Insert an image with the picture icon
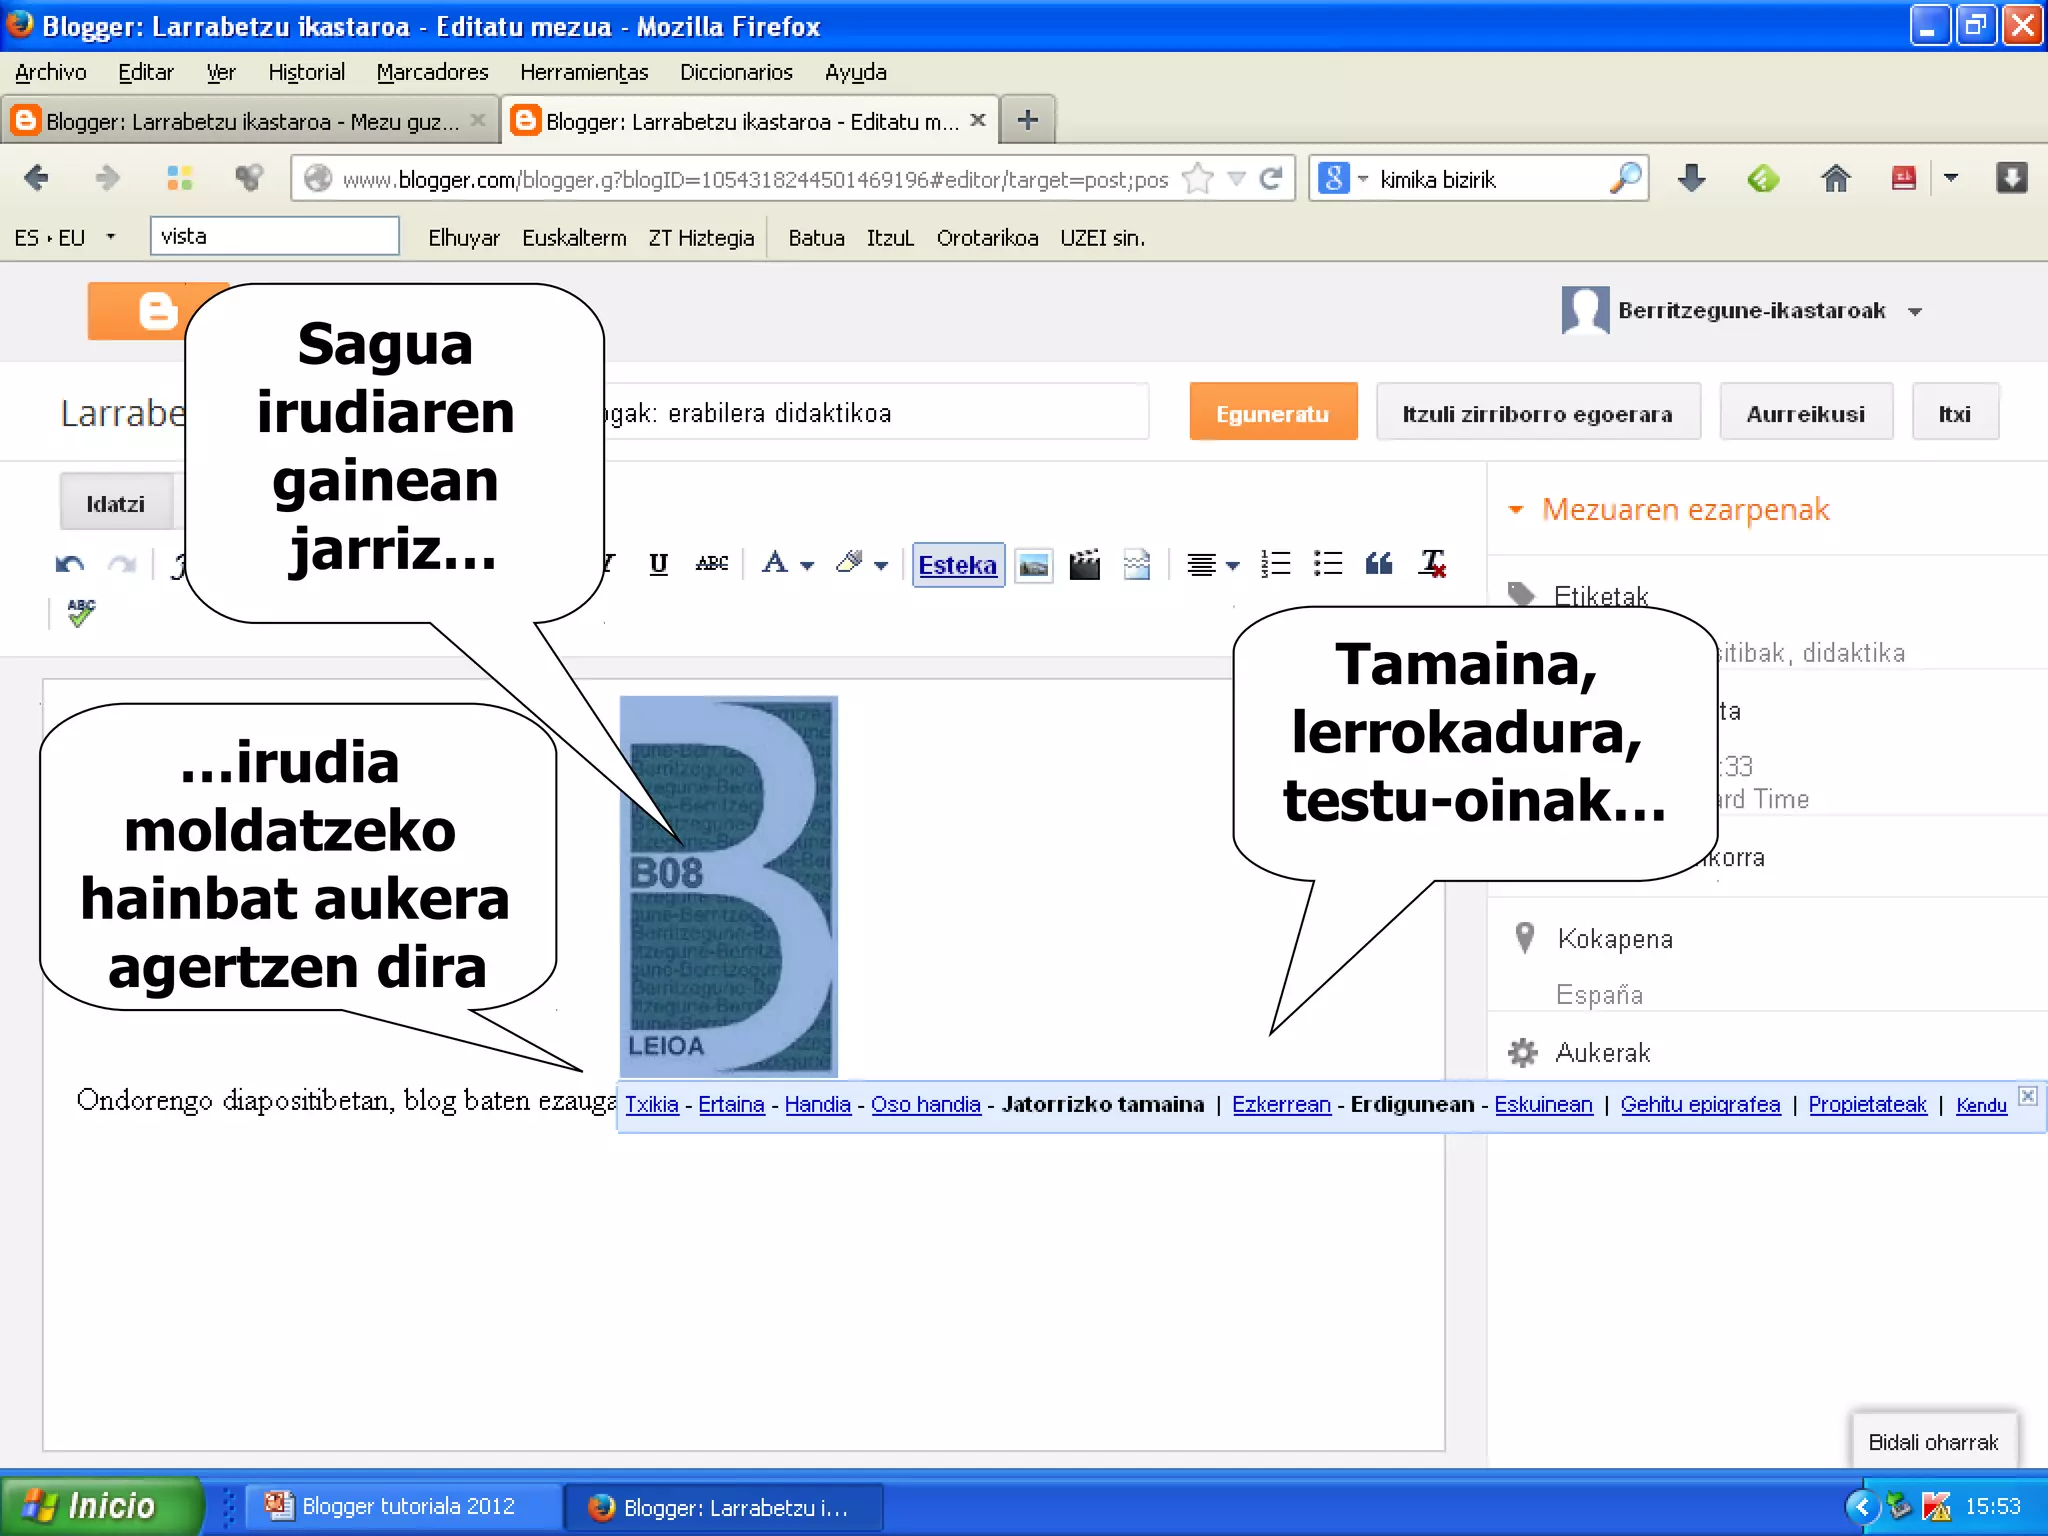 [x=1034, y=565]
